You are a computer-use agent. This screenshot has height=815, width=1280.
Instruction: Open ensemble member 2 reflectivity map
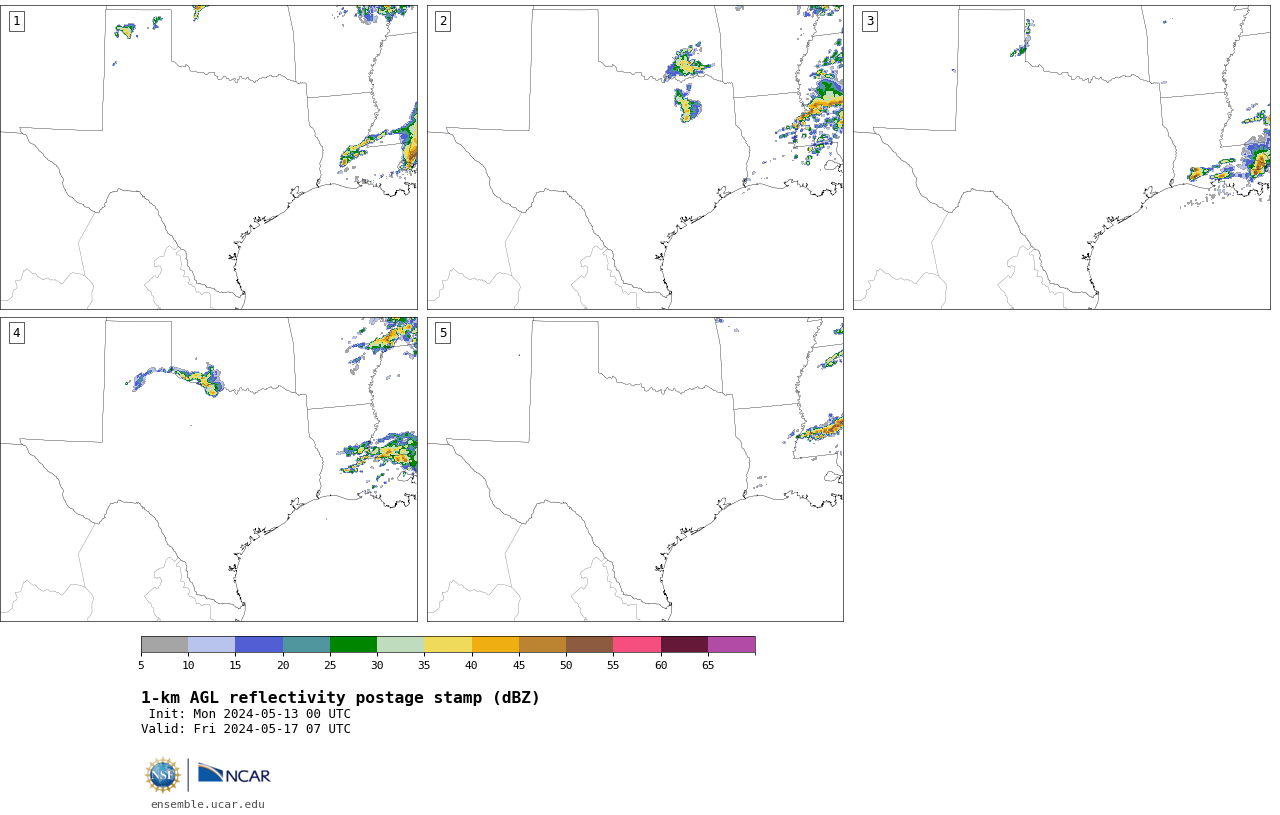coord(635,157)
